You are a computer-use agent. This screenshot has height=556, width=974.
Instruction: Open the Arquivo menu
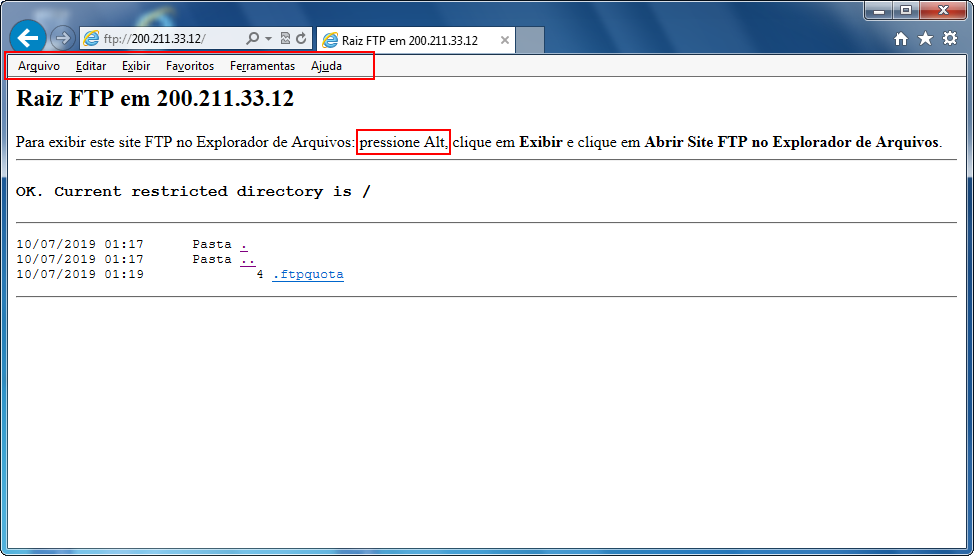click(x=39, y=66)
